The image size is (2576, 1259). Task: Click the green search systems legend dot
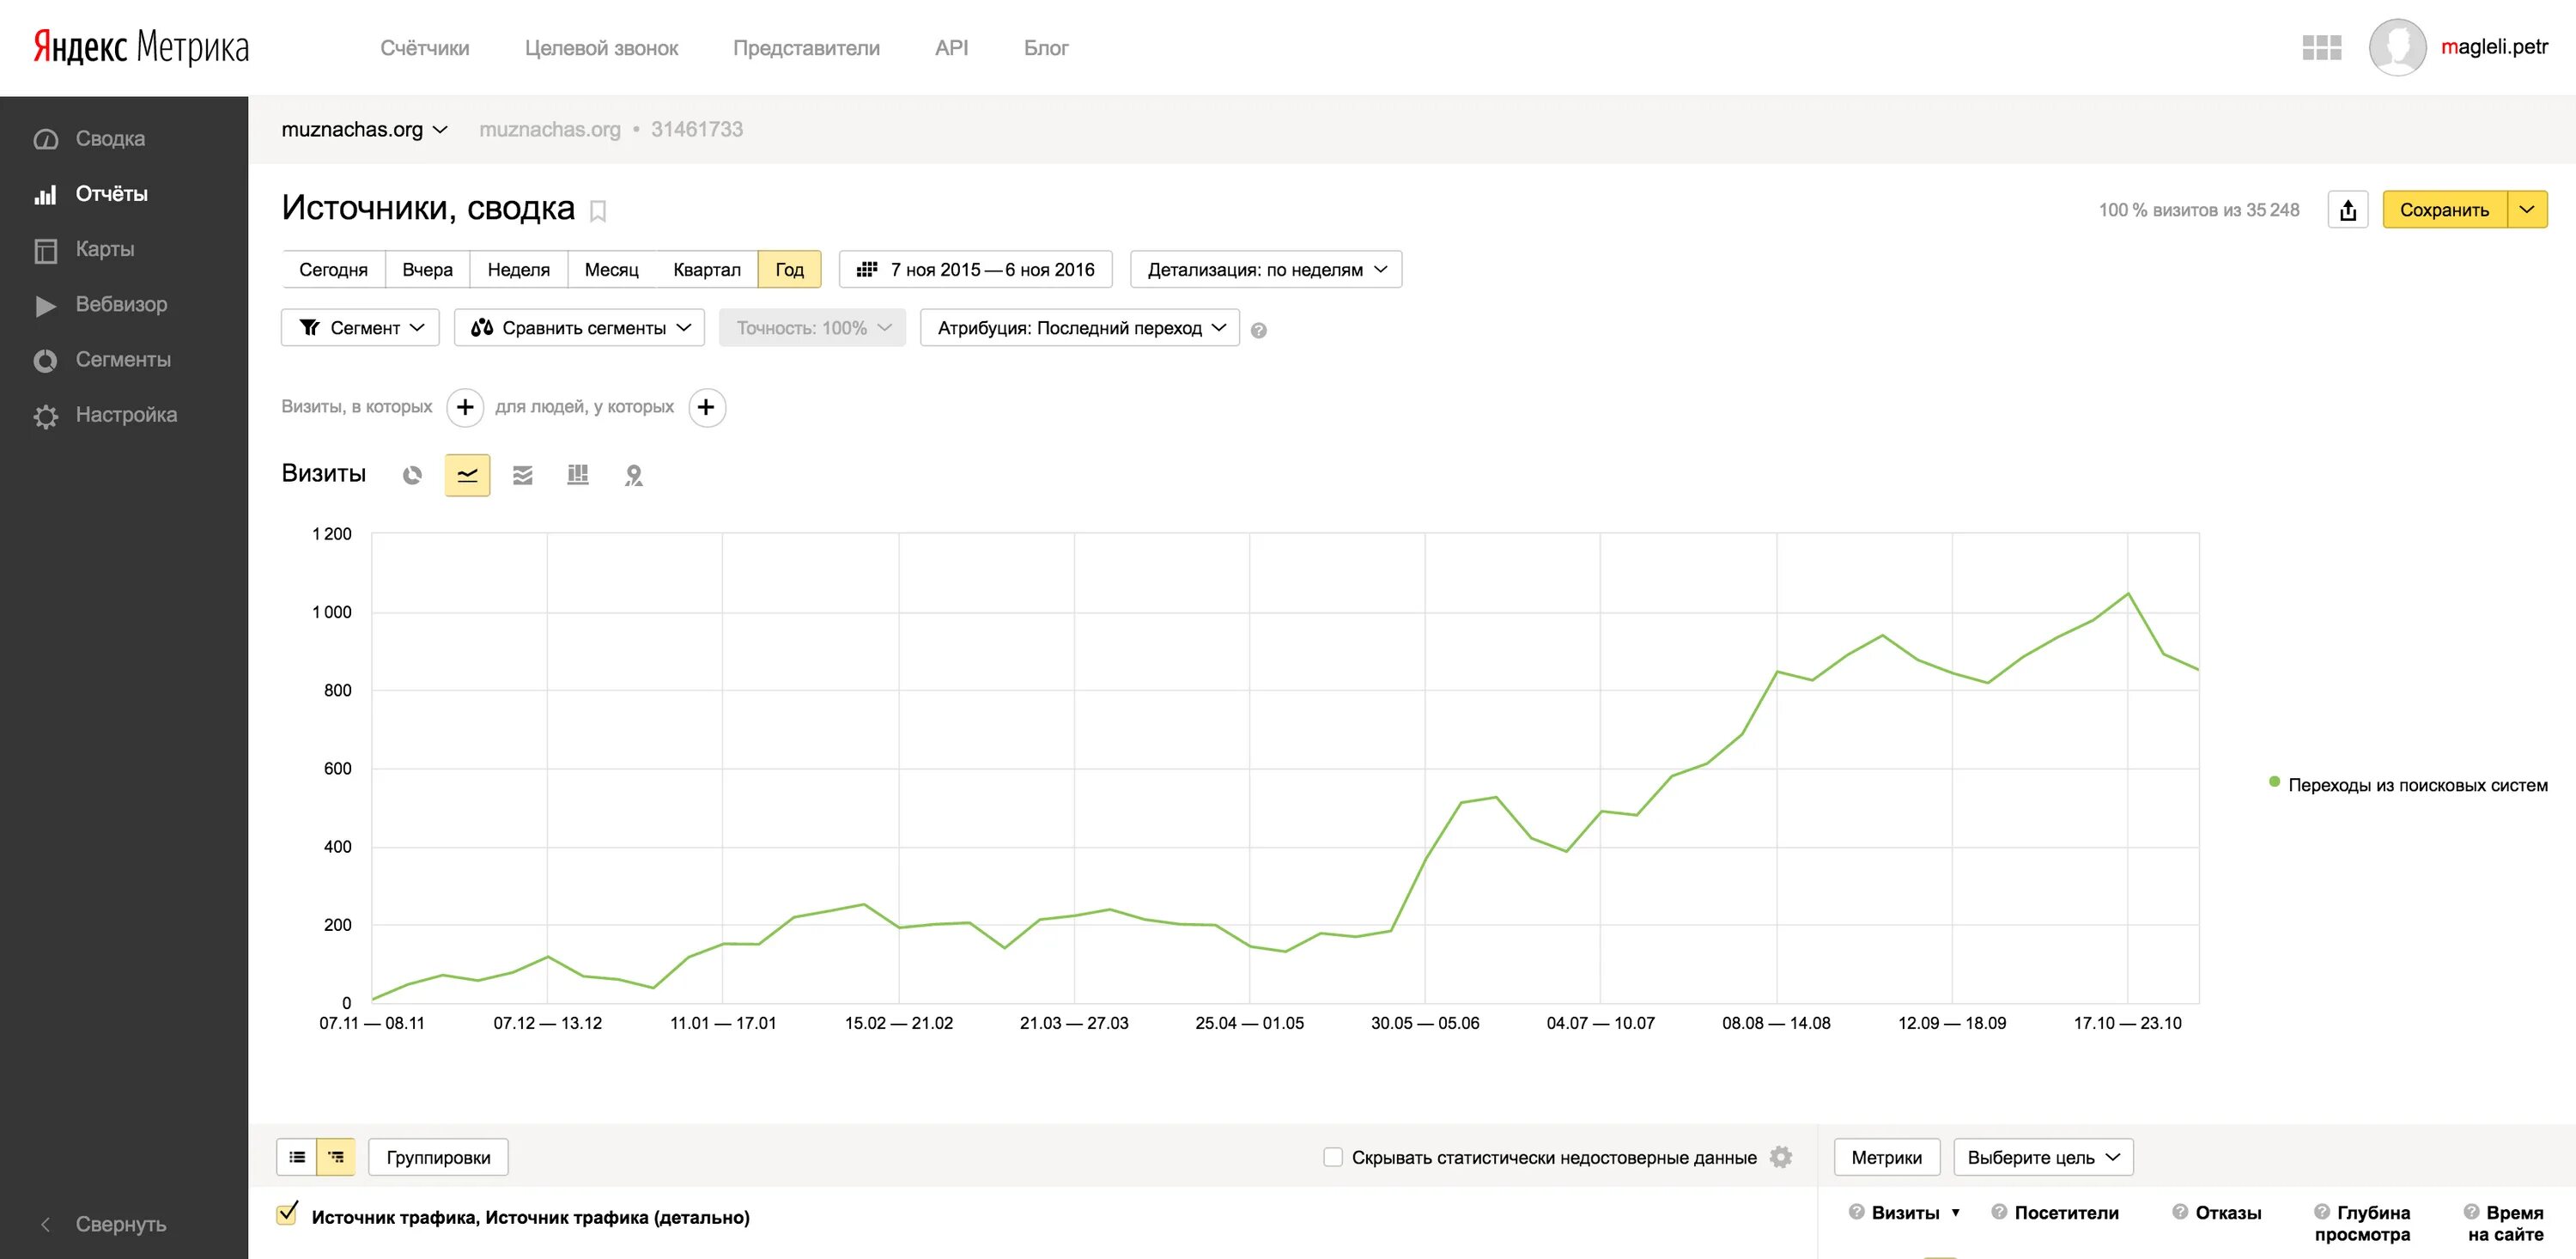coord(2274,782)
